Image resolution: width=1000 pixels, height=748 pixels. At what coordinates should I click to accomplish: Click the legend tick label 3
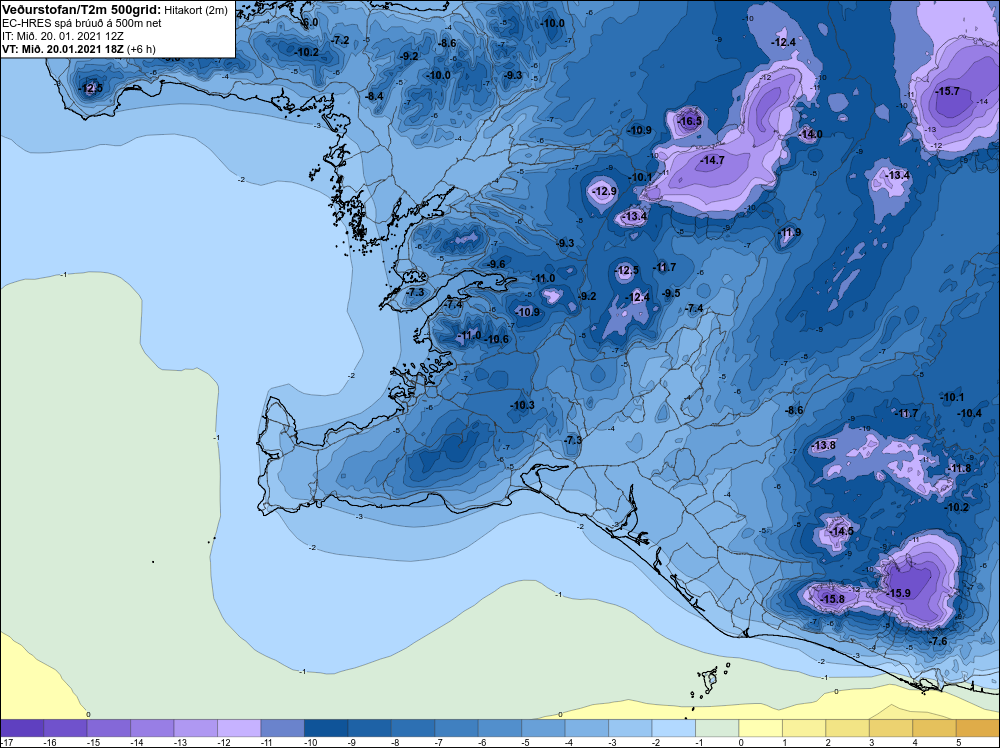(x=871, y=742)
